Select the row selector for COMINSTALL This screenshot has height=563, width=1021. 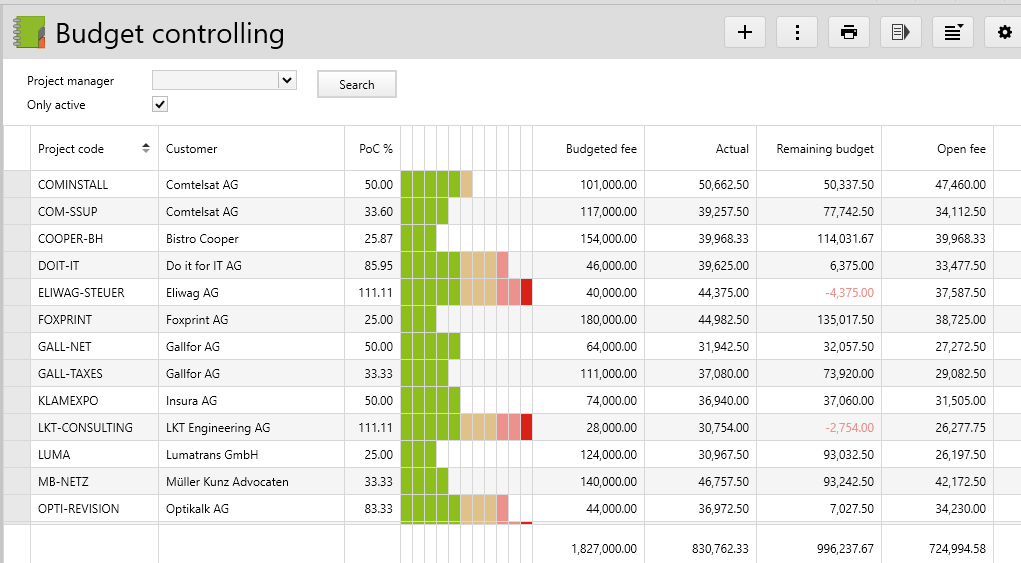pos(17,185)
